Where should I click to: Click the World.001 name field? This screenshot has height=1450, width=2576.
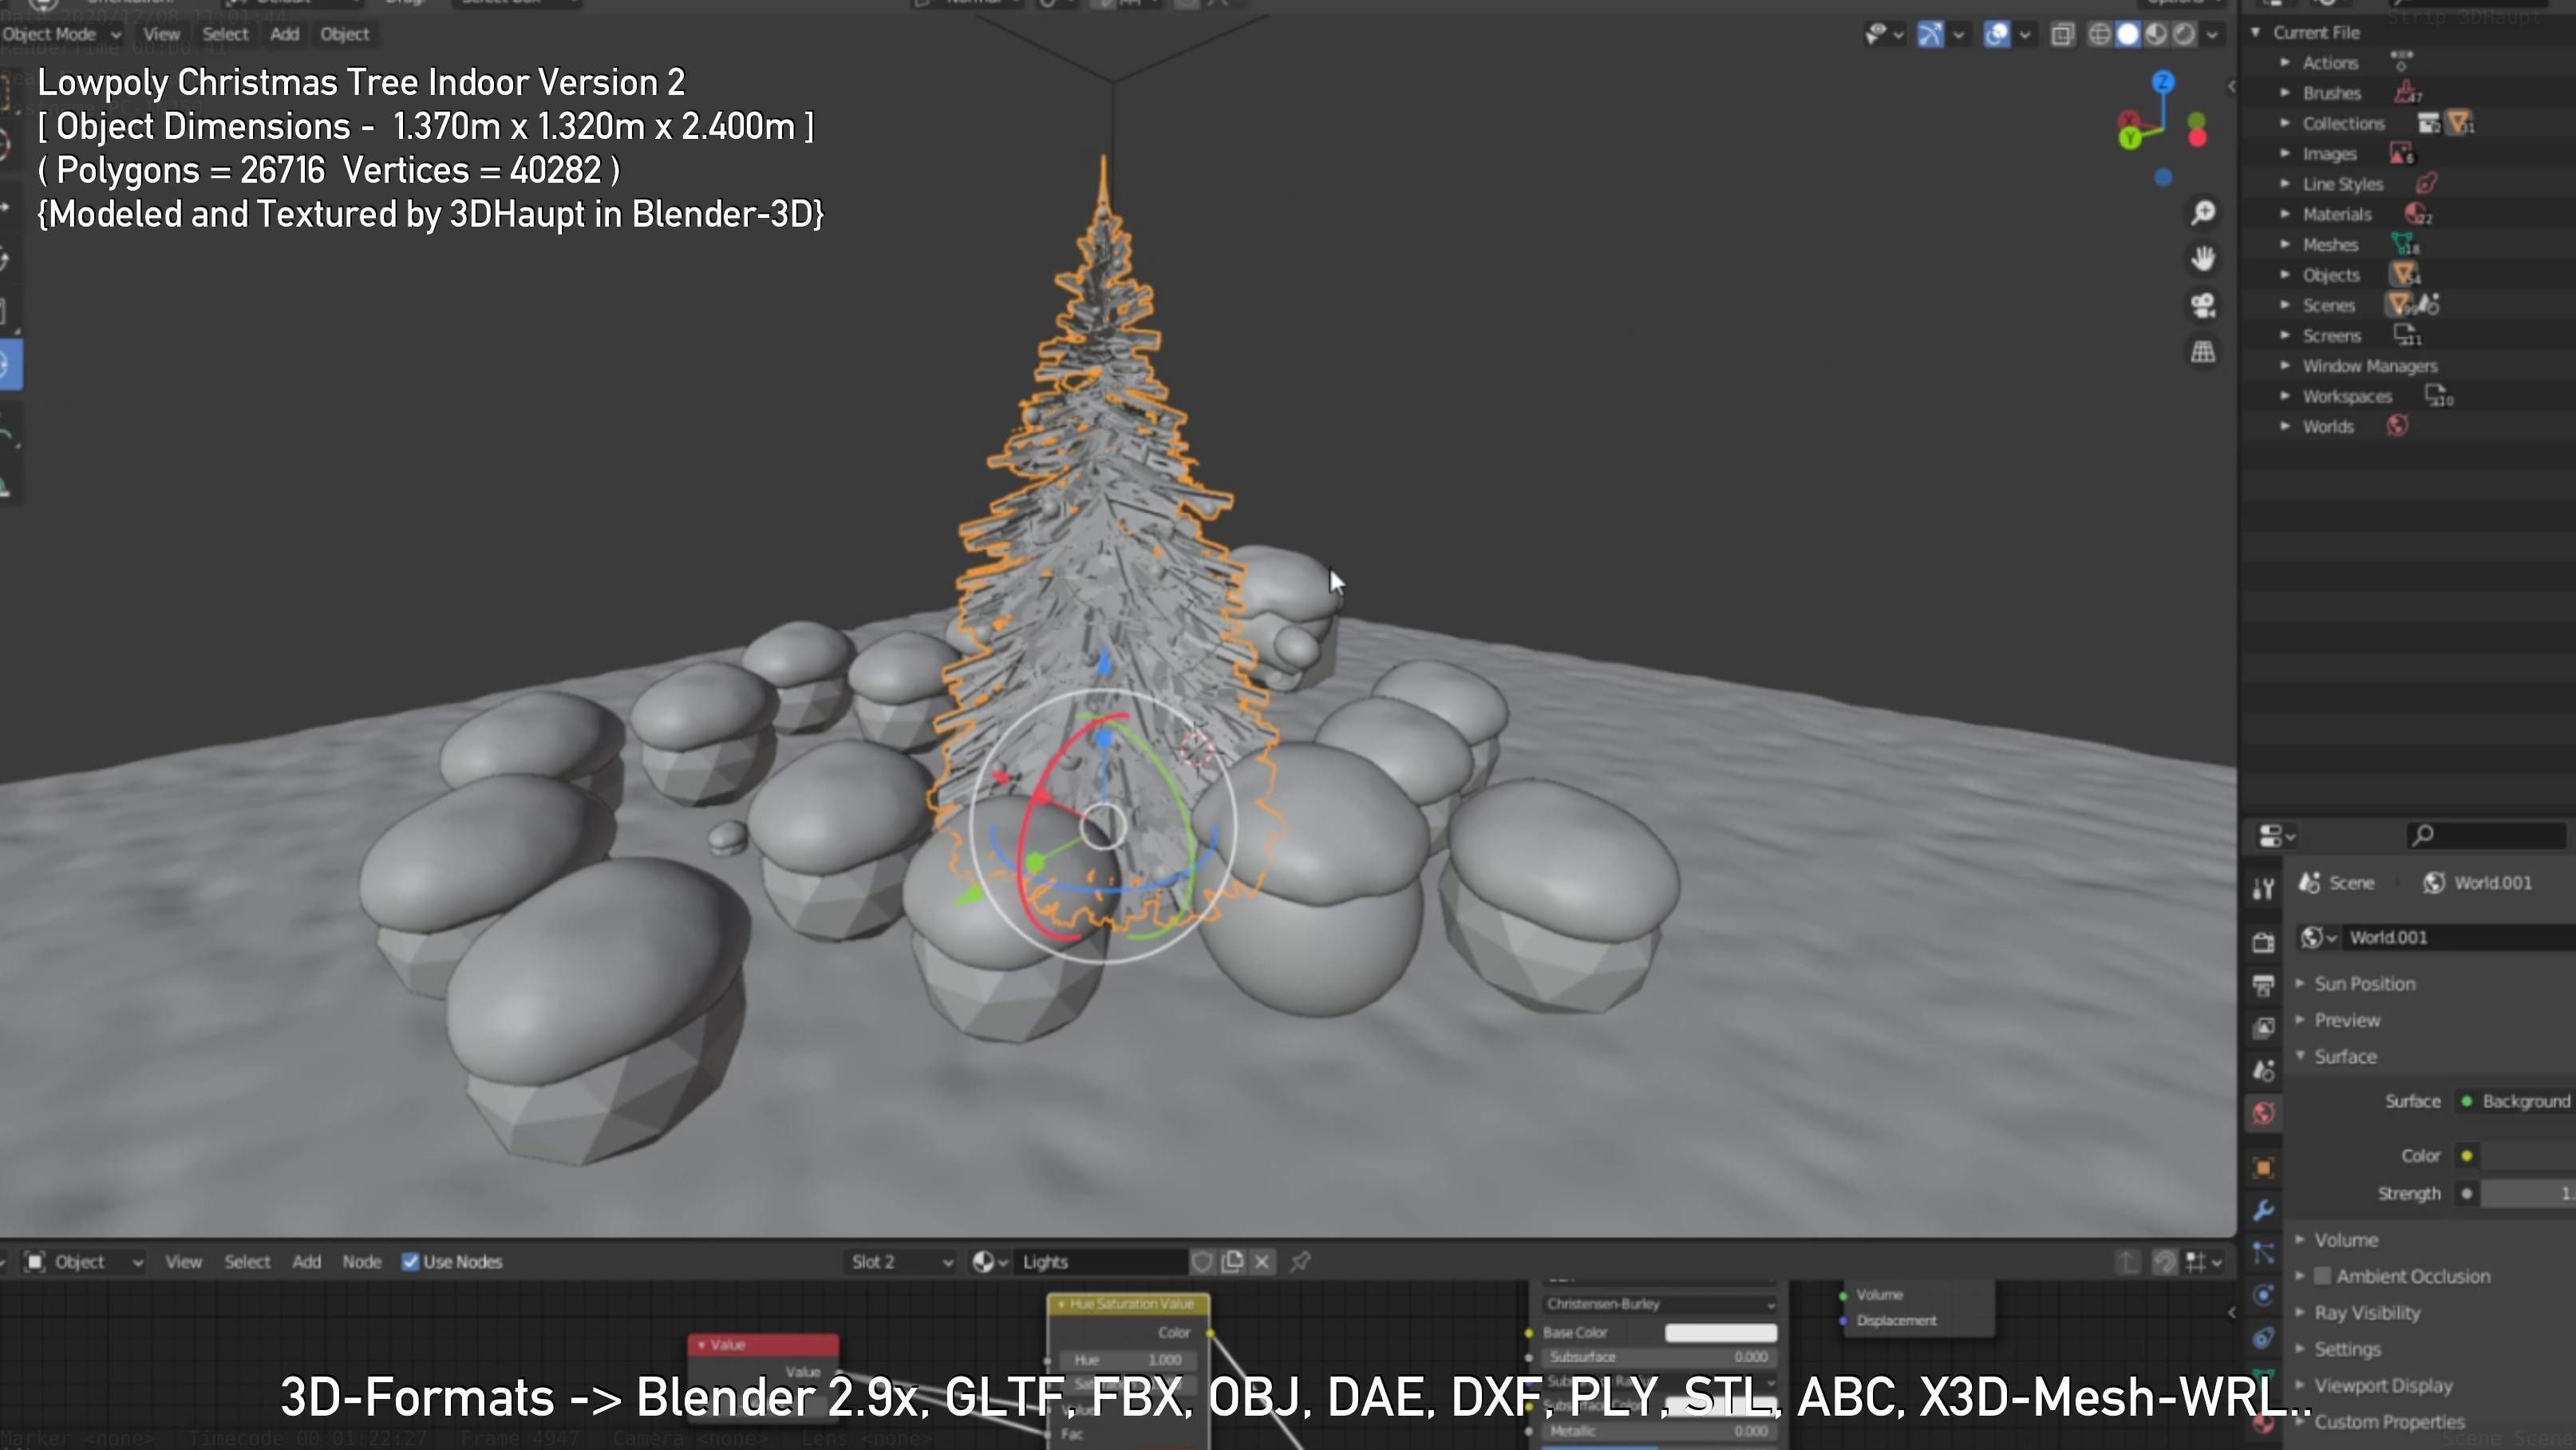2460,937
